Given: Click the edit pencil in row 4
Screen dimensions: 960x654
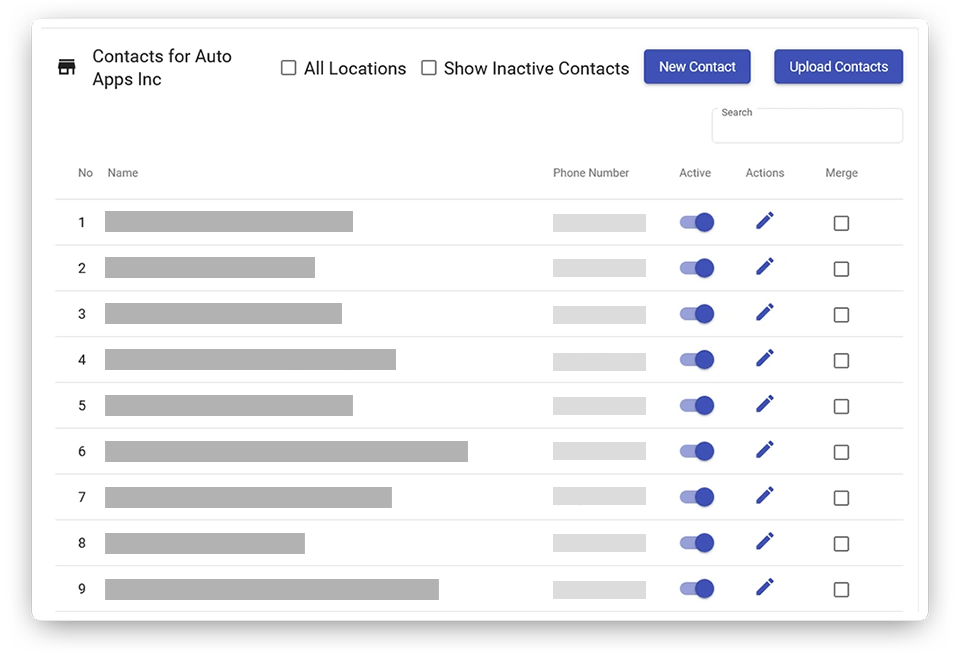Looking at the screenshot, I should pos(765,358).
